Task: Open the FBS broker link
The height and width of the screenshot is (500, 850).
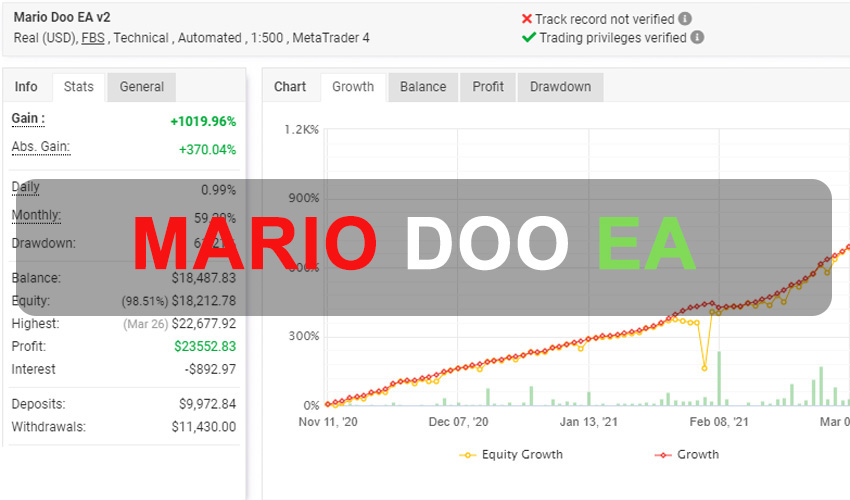Action: tap(93, 38)
